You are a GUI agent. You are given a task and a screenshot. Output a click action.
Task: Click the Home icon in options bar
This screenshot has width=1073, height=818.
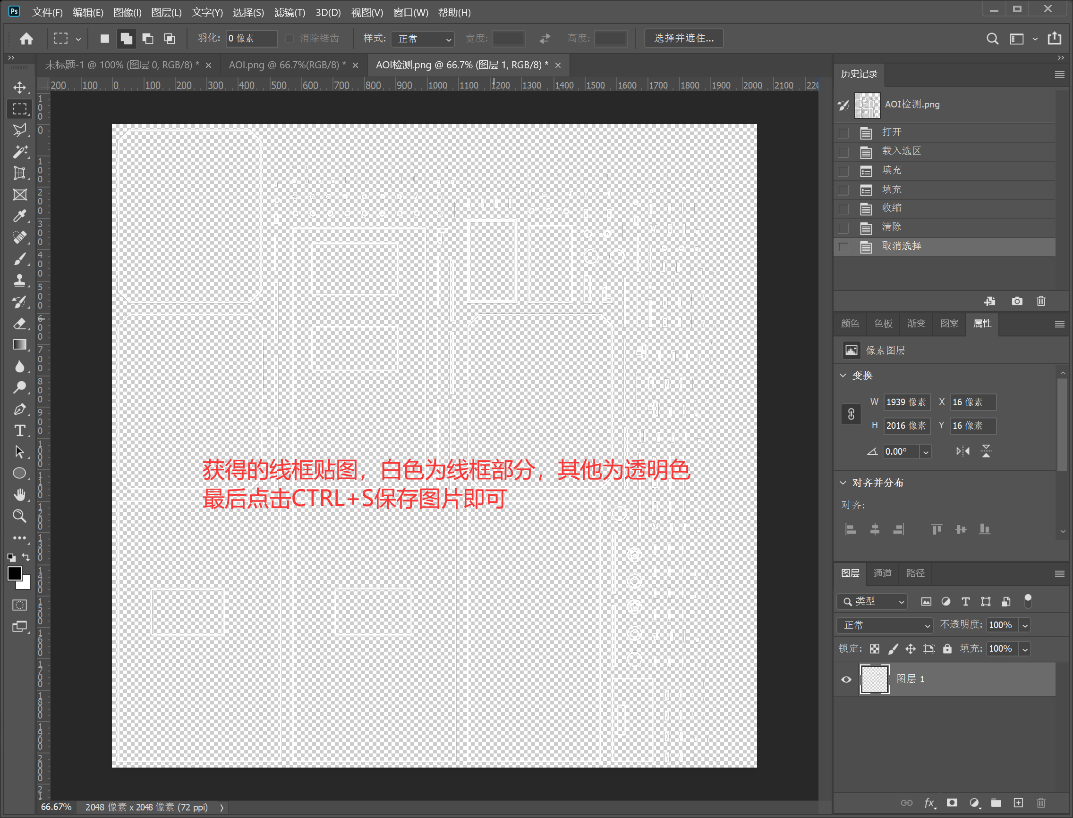(26, 38)
